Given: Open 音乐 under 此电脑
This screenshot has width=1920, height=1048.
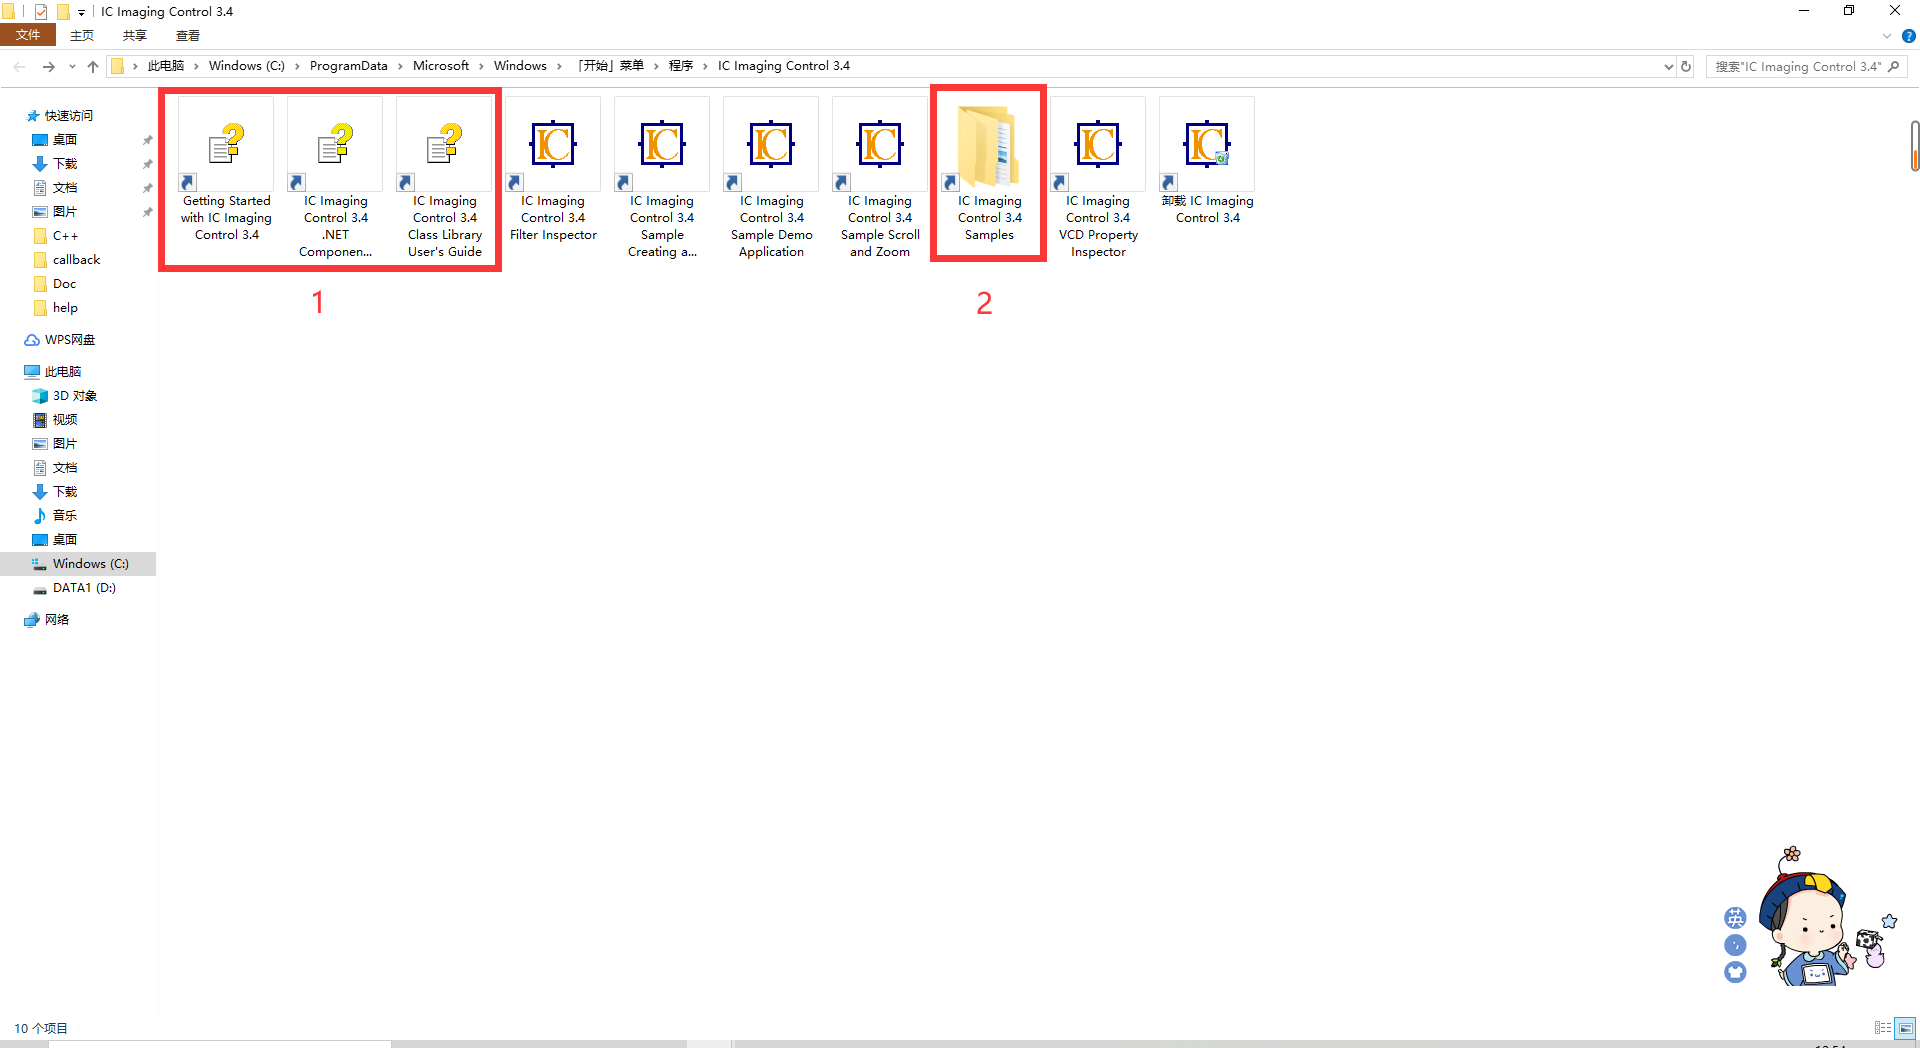Looking at the screenshot, I should [x=65, y=516].
